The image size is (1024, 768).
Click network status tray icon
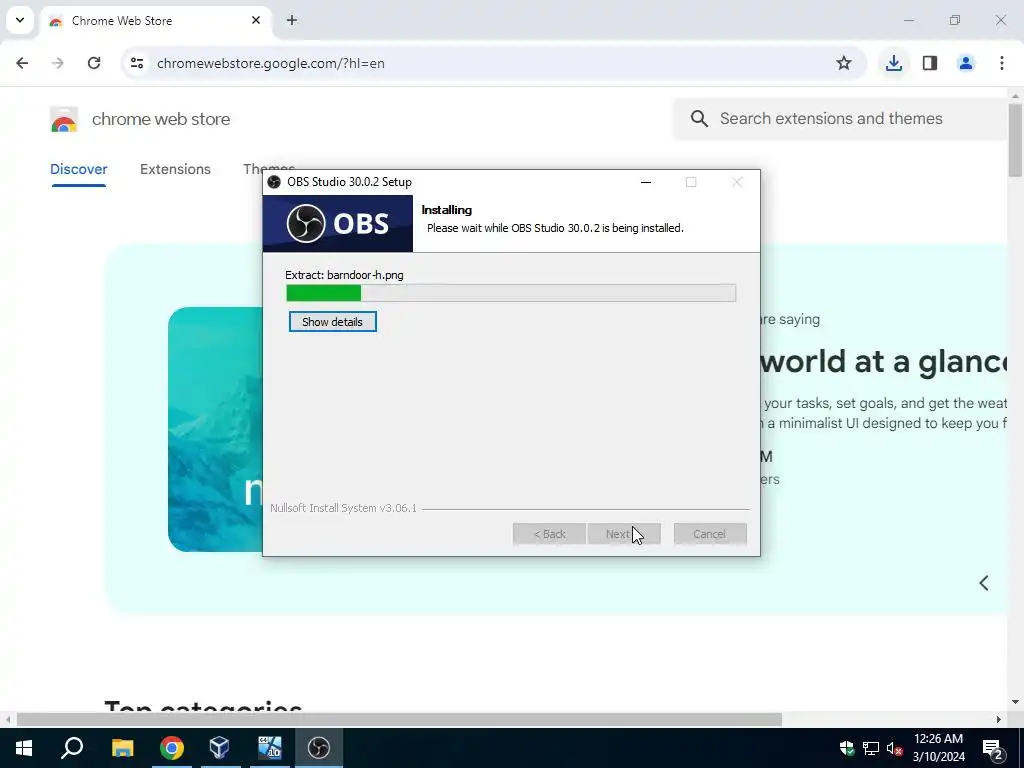pos(871,748)
